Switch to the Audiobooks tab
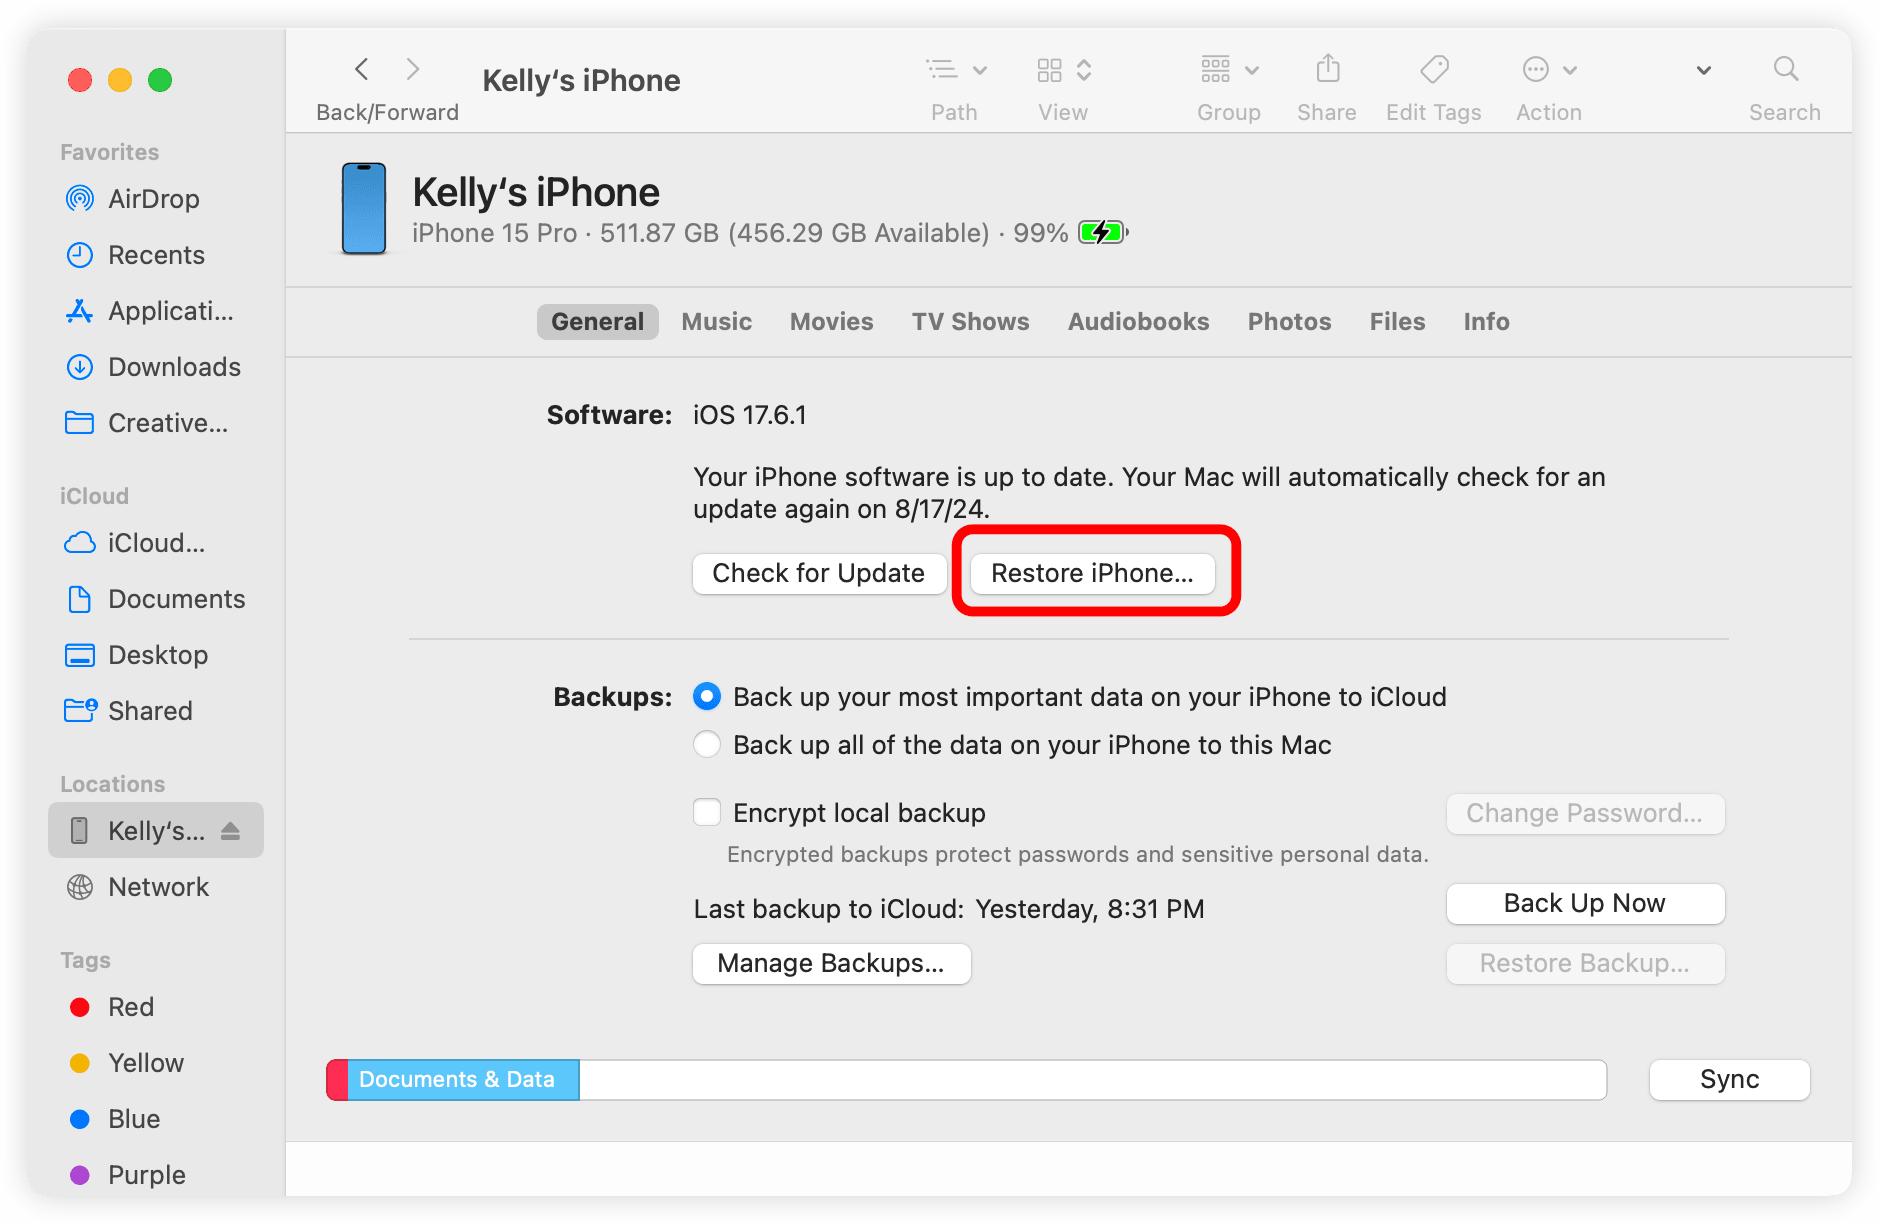Viewport: 1880px width, 1224px height. click(1139, 322)
